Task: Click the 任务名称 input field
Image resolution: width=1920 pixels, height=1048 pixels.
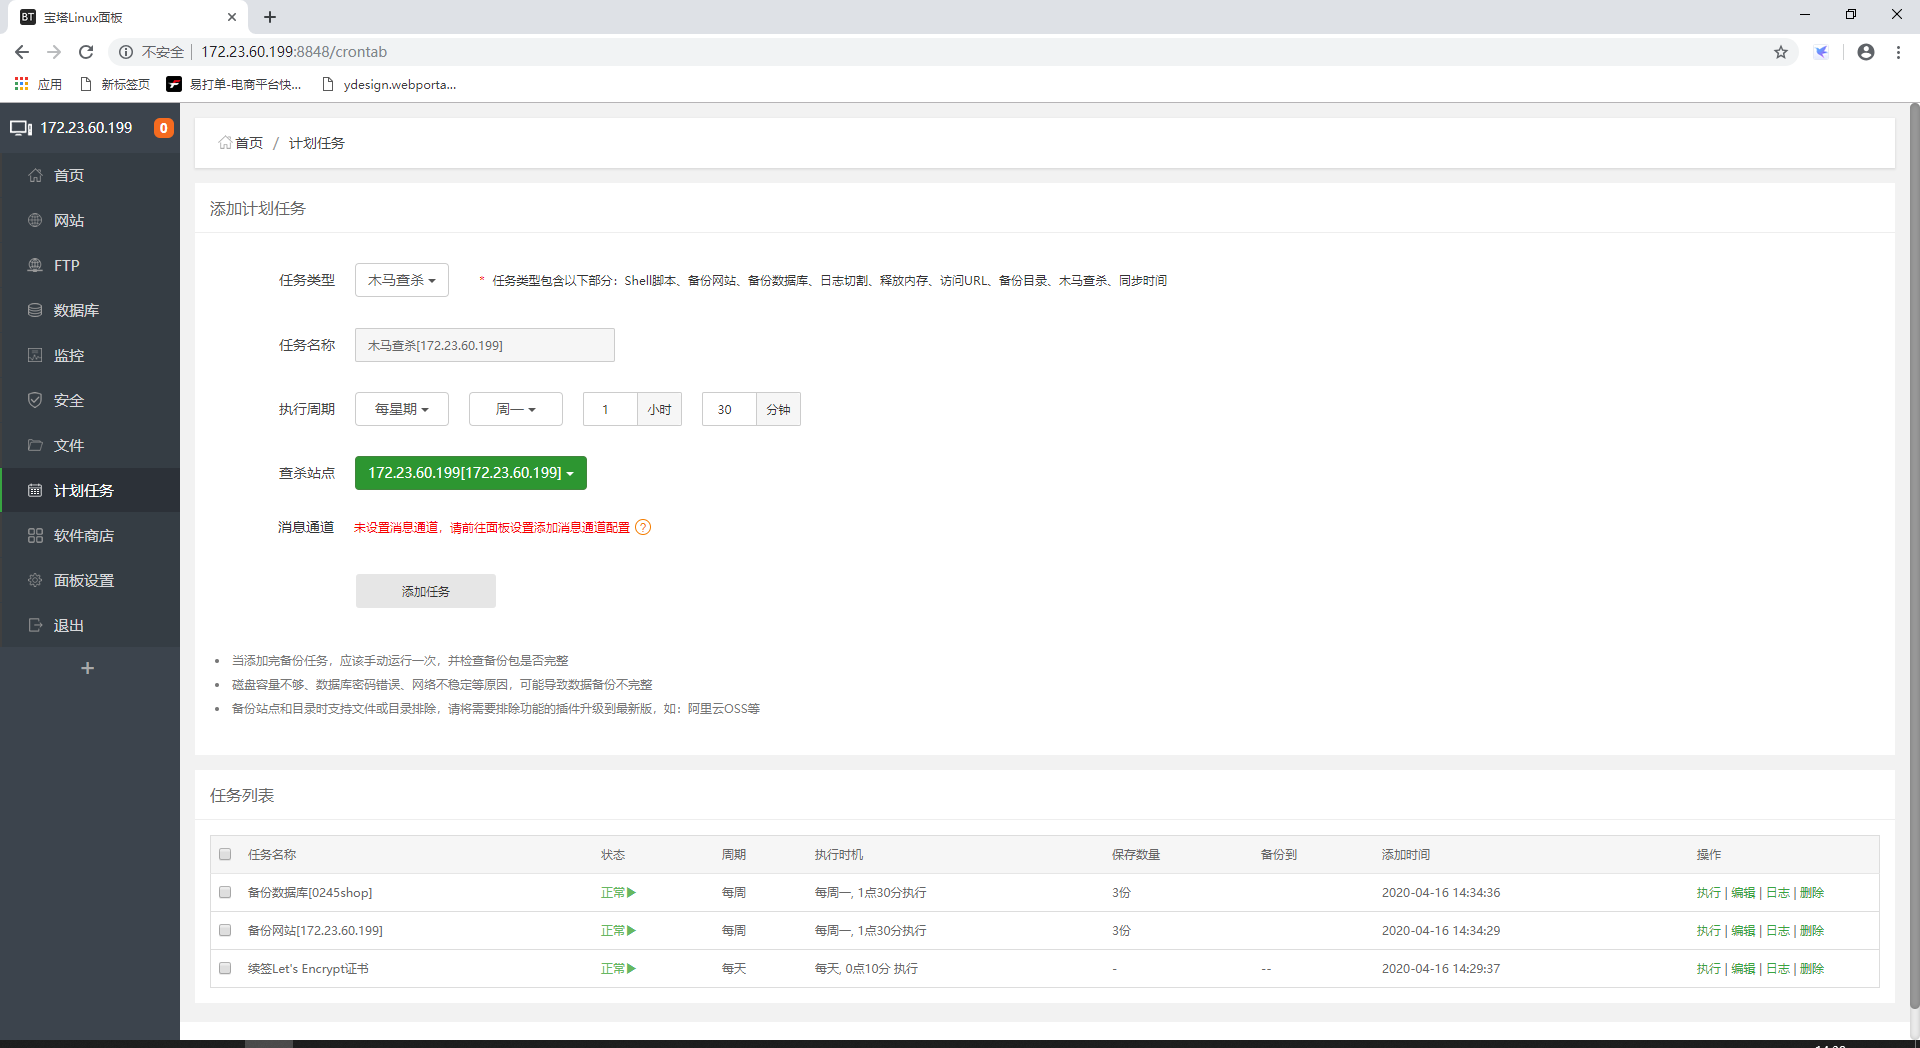Action: click(x=485, y=345)
